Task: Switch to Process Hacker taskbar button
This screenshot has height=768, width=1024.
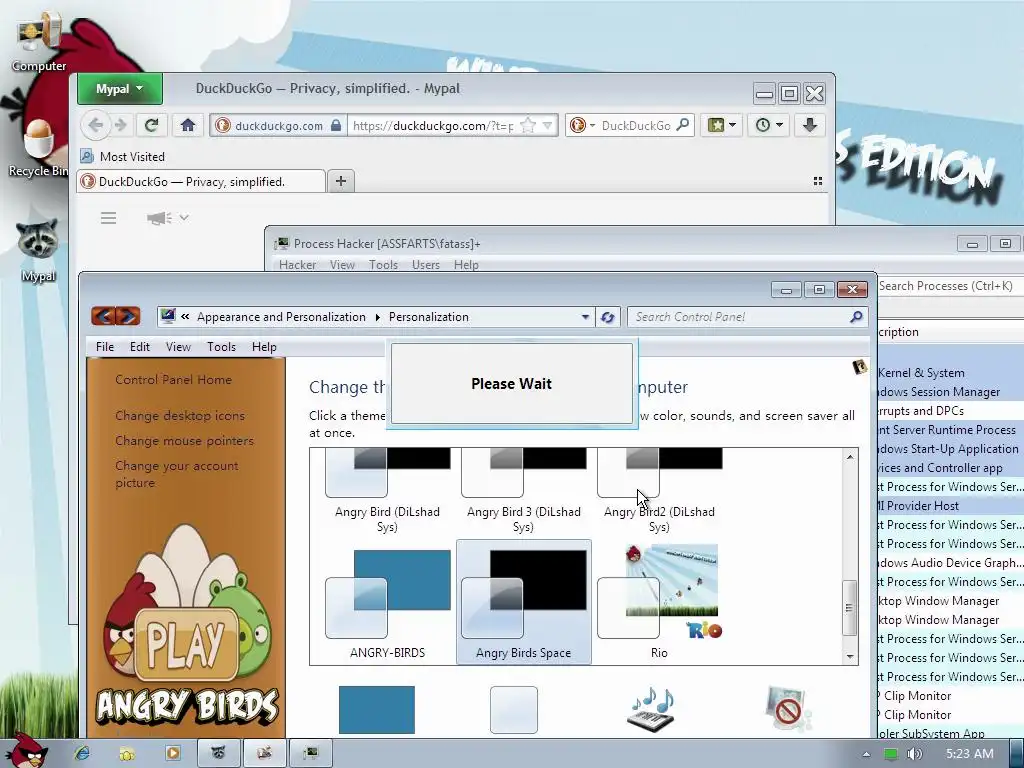Action: pos(310,754)
